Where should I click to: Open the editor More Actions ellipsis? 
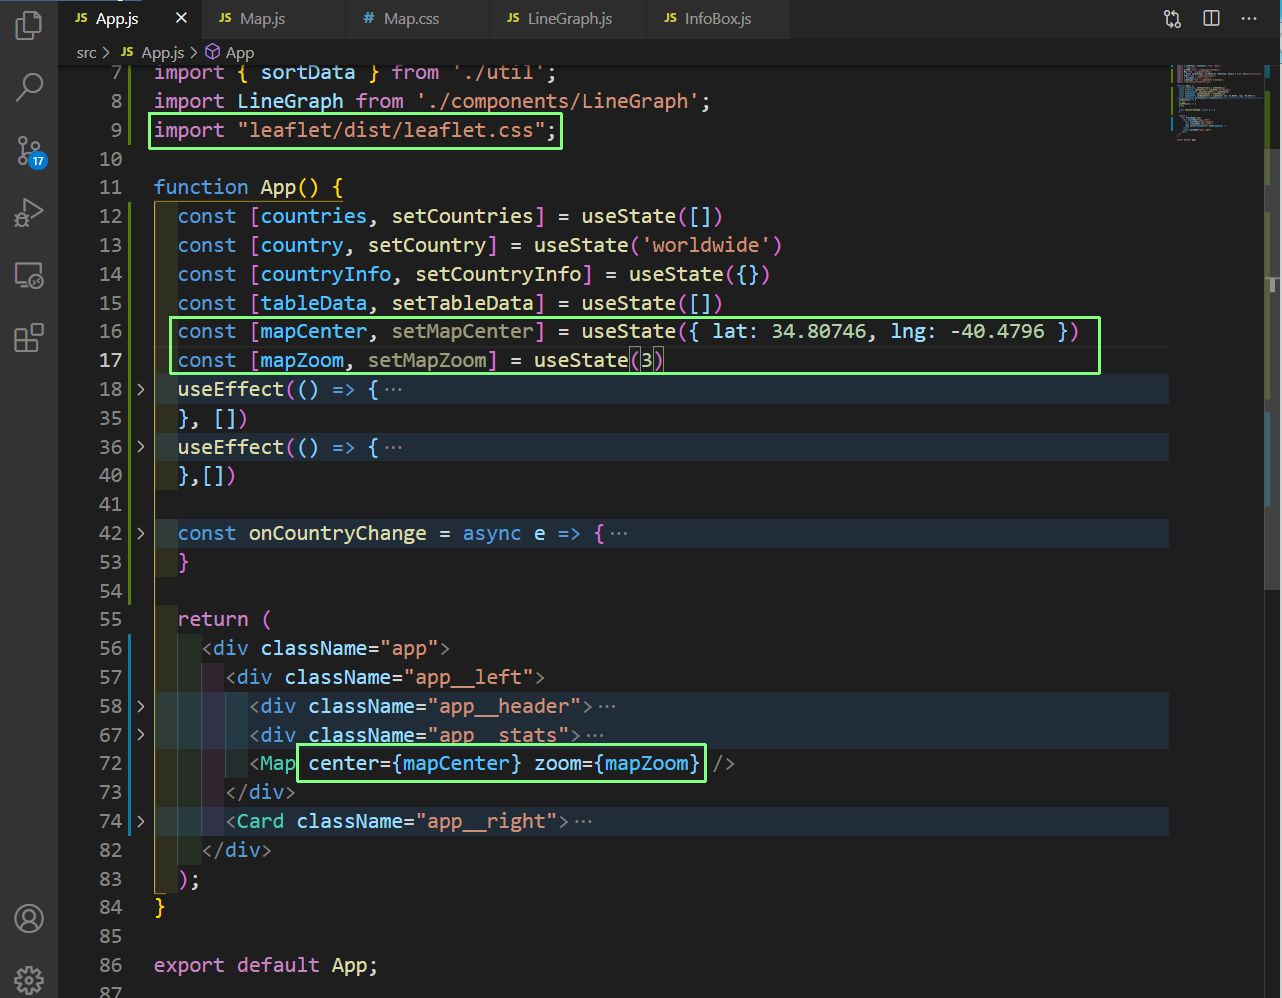click(1249, 18)
